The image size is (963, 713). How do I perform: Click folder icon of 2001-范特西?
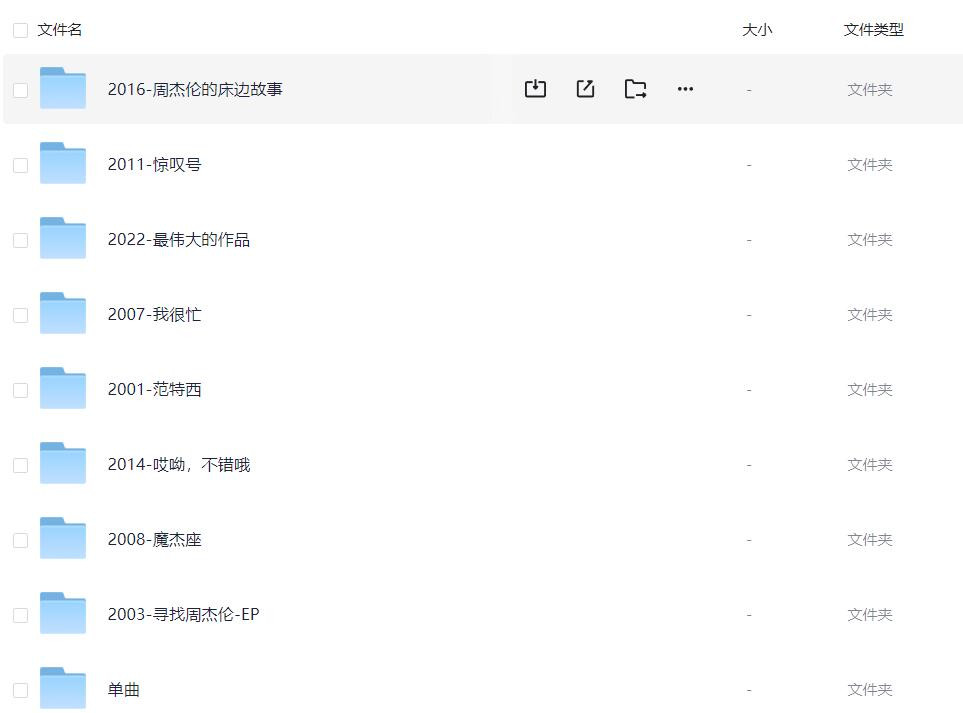pyautogui.click(x=63, y=388)
